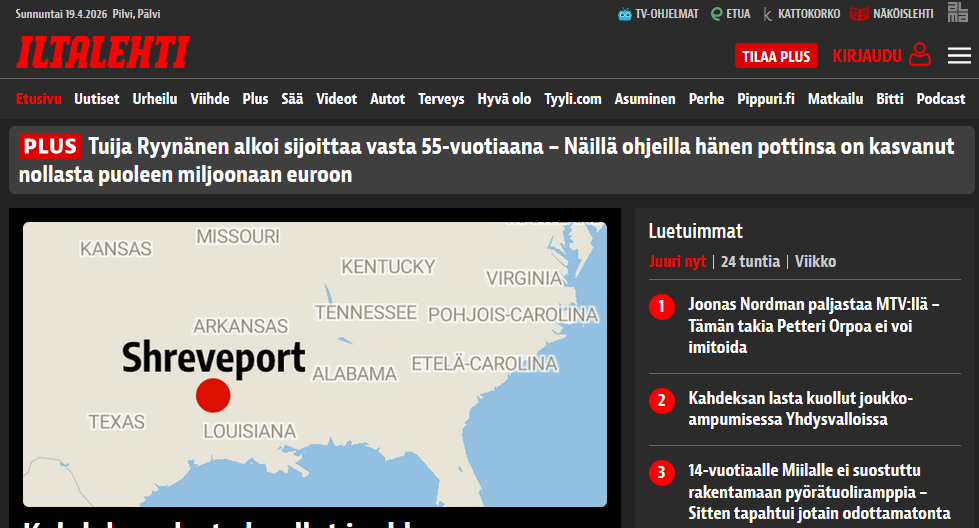Screen dimensions: 979x528
Task: Open the Podcast section
Action: tap(941, 99)
